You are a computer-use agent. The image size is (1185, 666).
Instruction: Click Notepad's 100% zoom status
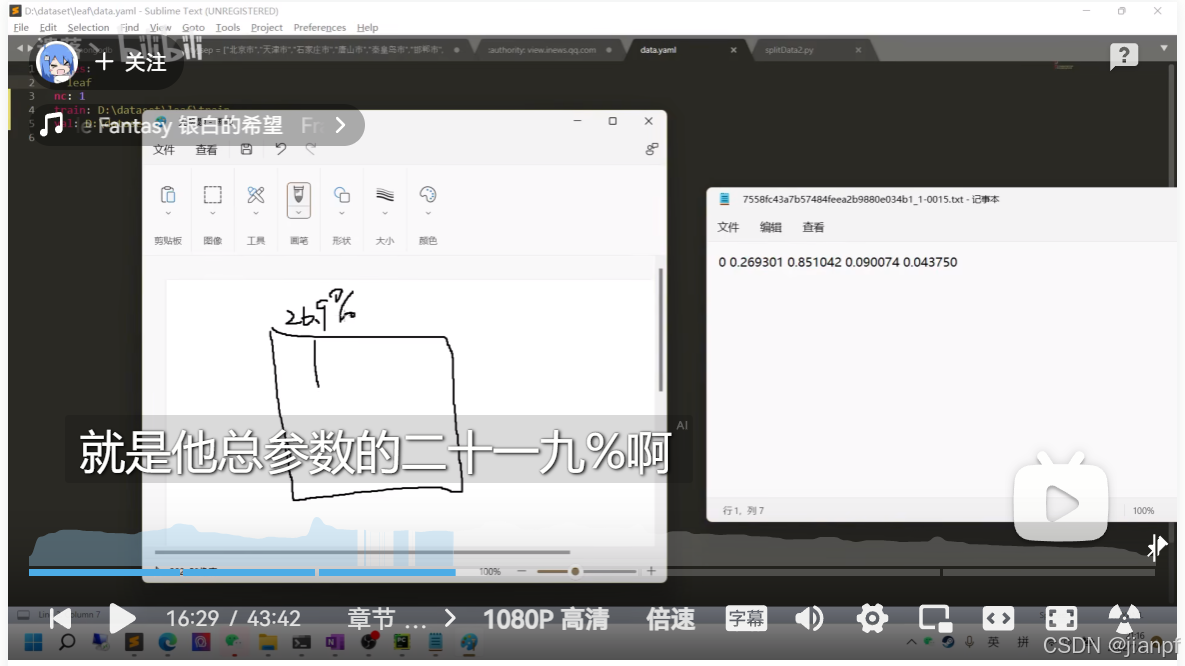click(x=1143, y=510)
